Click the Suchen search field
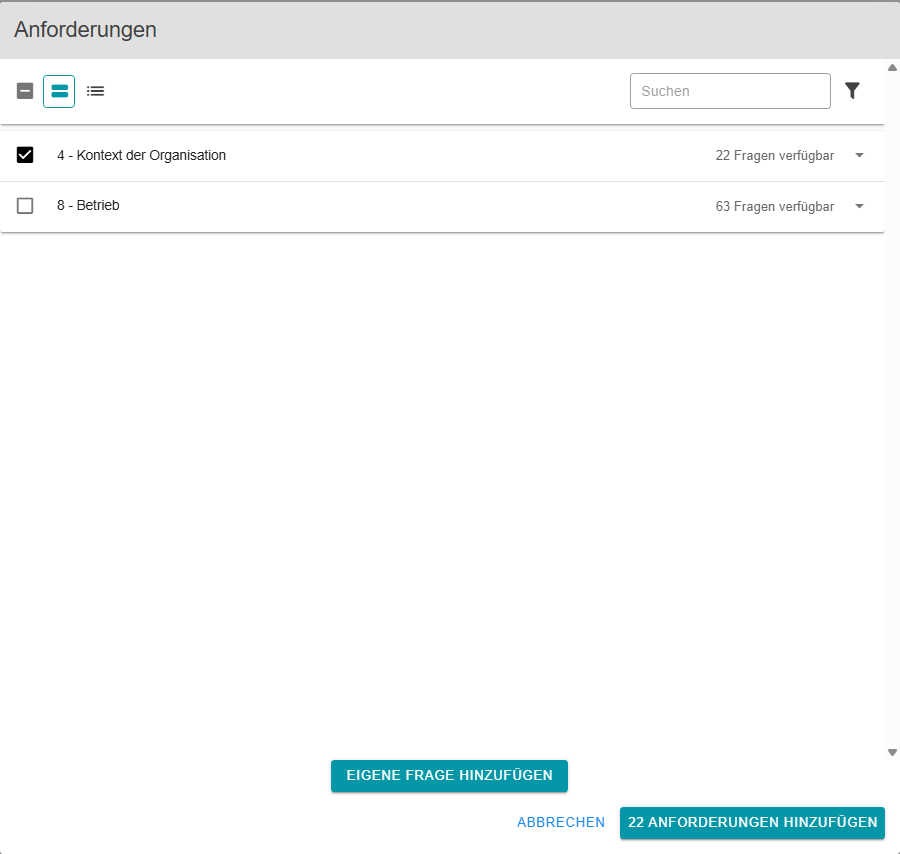Screen dimensions: 900x854 click(730, 91)
